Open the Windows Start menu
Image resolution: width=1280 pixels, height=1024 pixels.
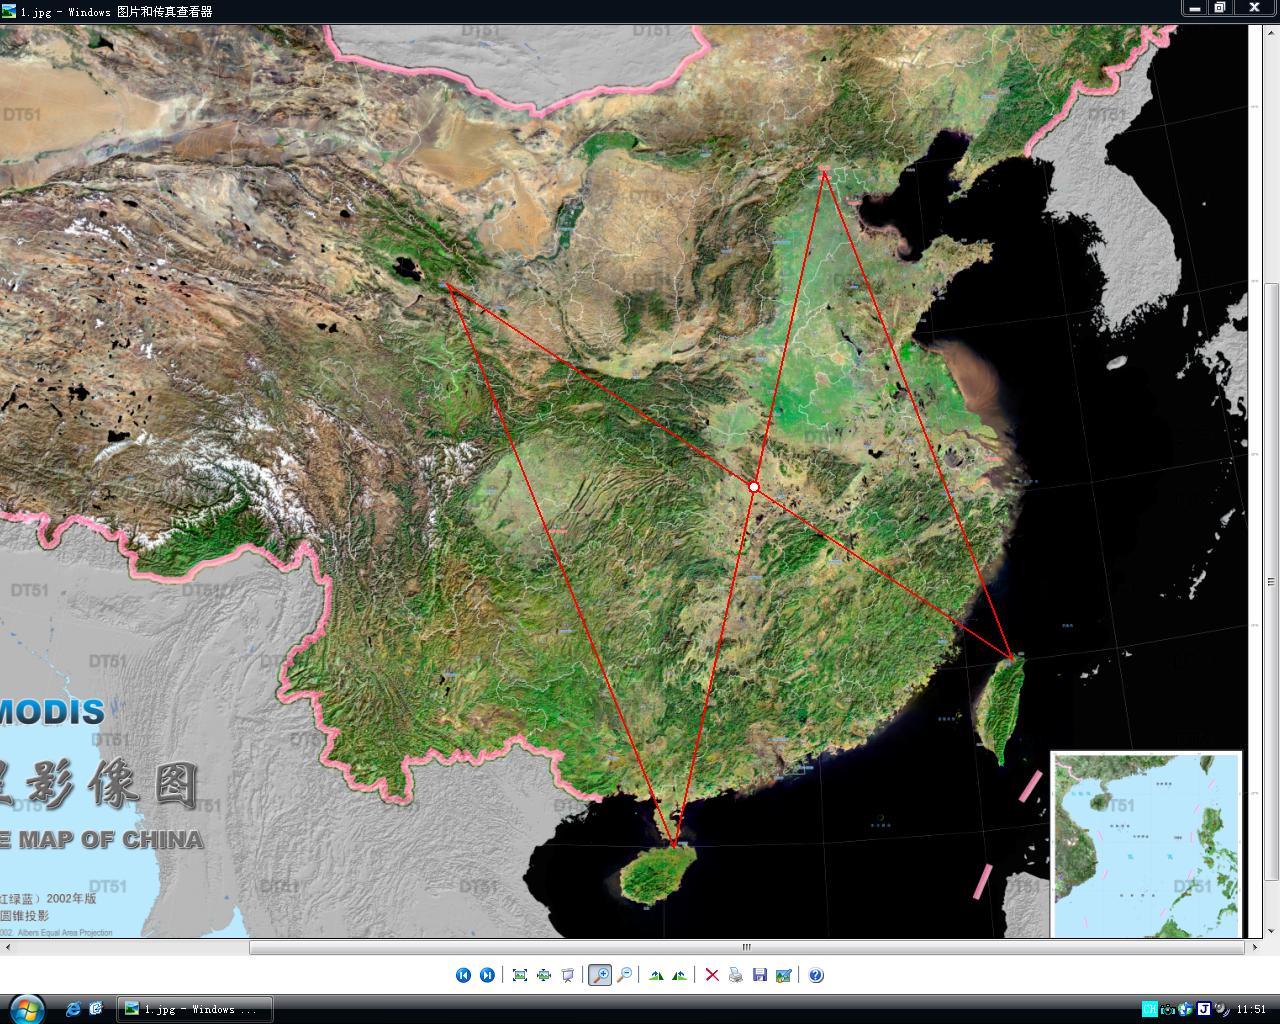click(x=24, y=1009)
